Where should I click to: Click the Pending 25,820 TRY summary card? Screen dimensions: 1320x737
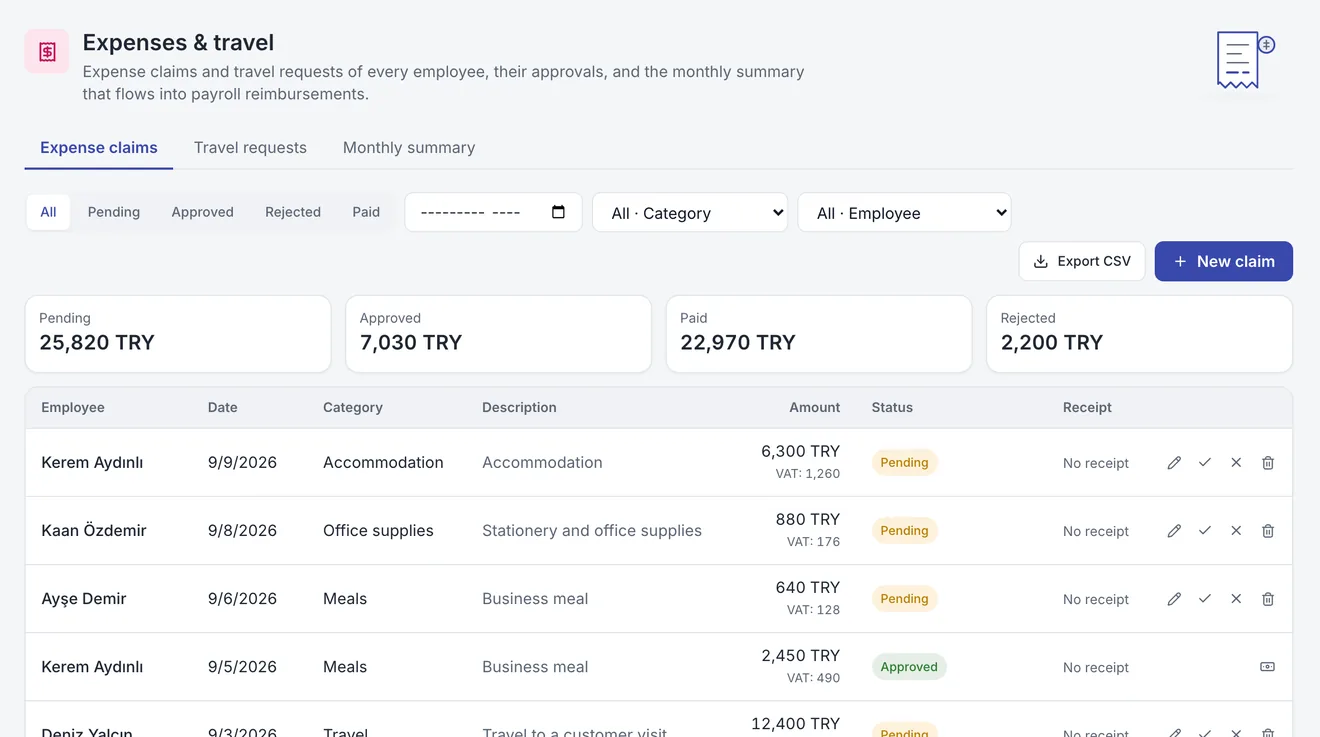178,334
